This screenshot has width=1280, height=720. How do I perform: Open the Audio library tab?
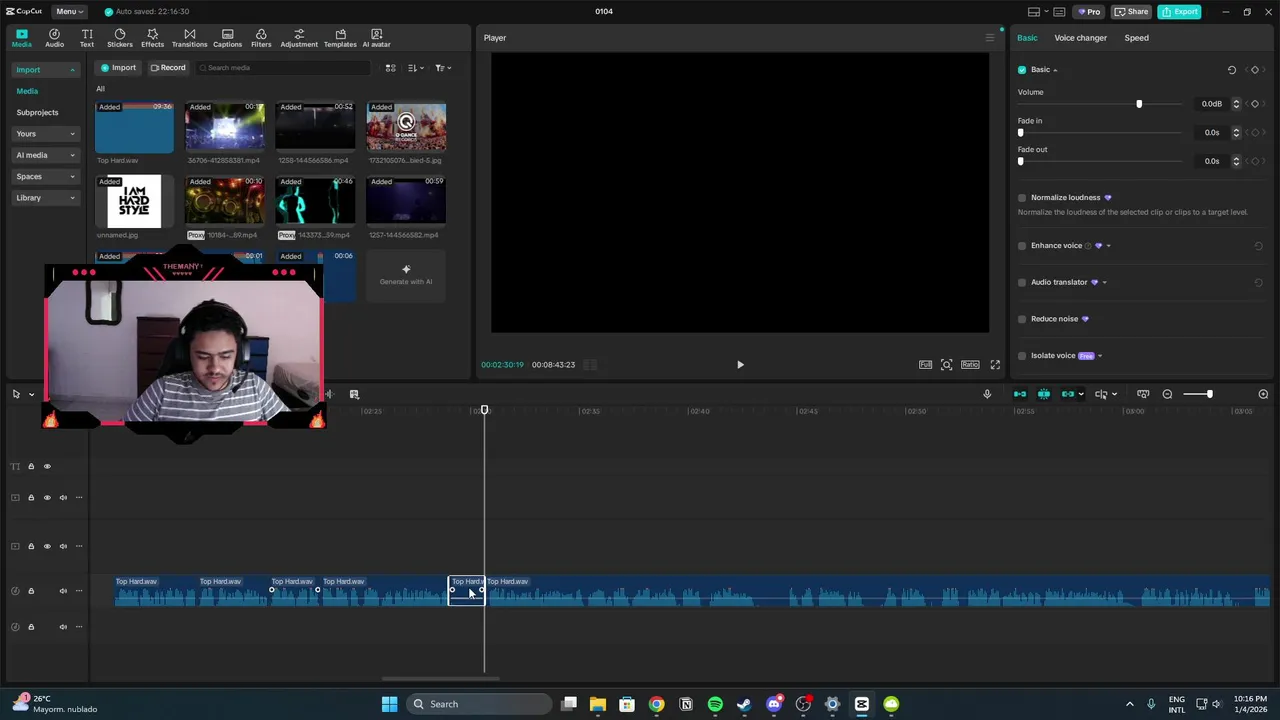(x=54, y=38)
